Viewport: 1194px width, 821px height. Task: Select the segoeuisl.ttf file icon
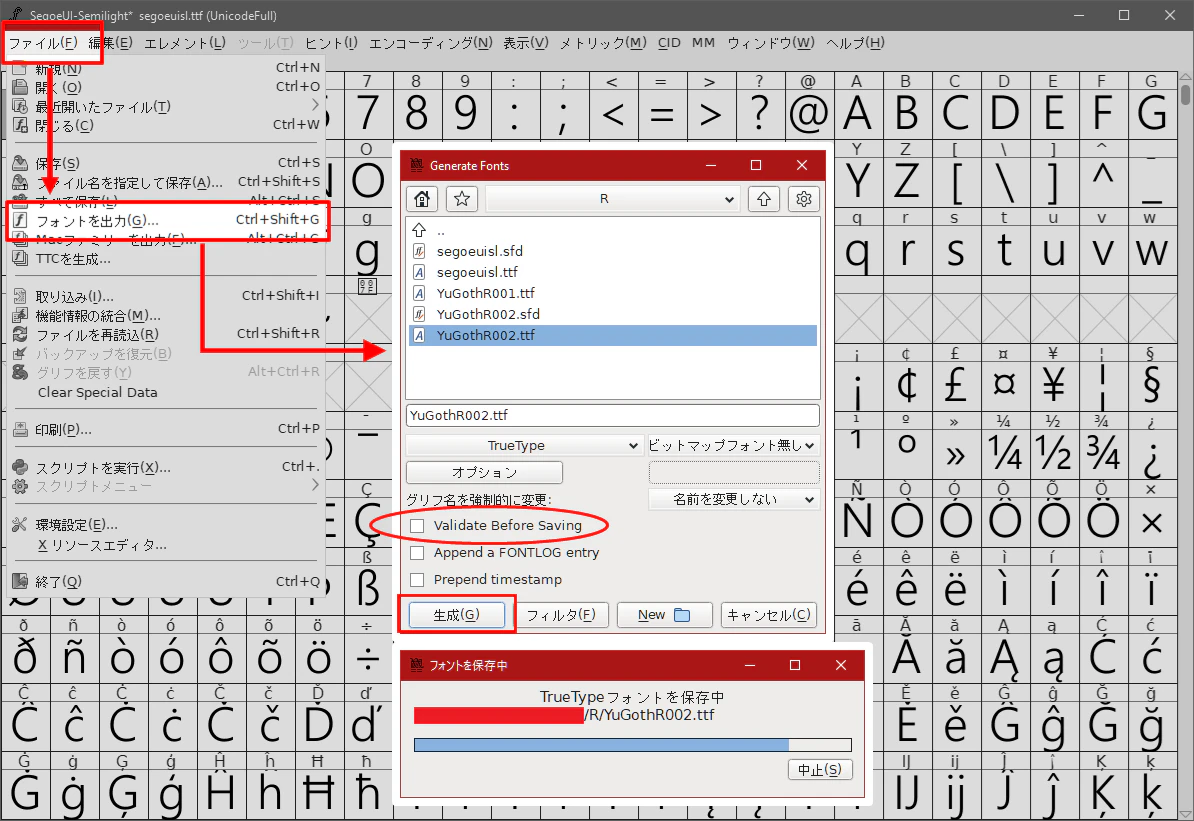[x=419, y=272]
